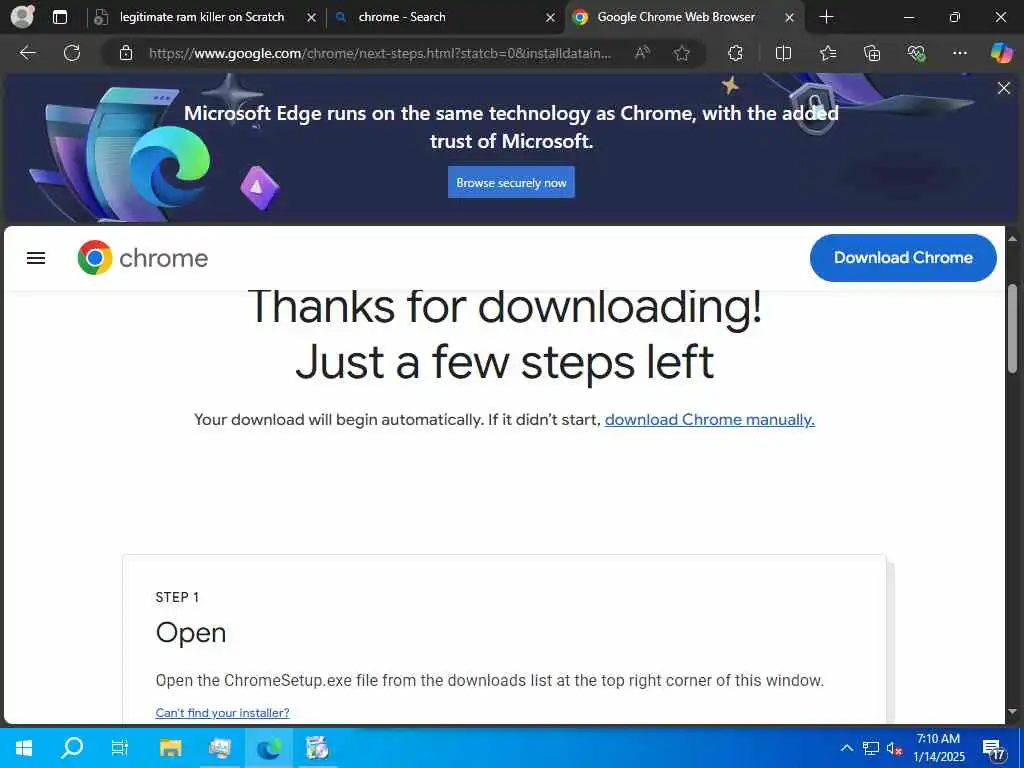This screenshot has width=1024, height=768.
Task: Open the notification center icon
Action: click(993, 749)
